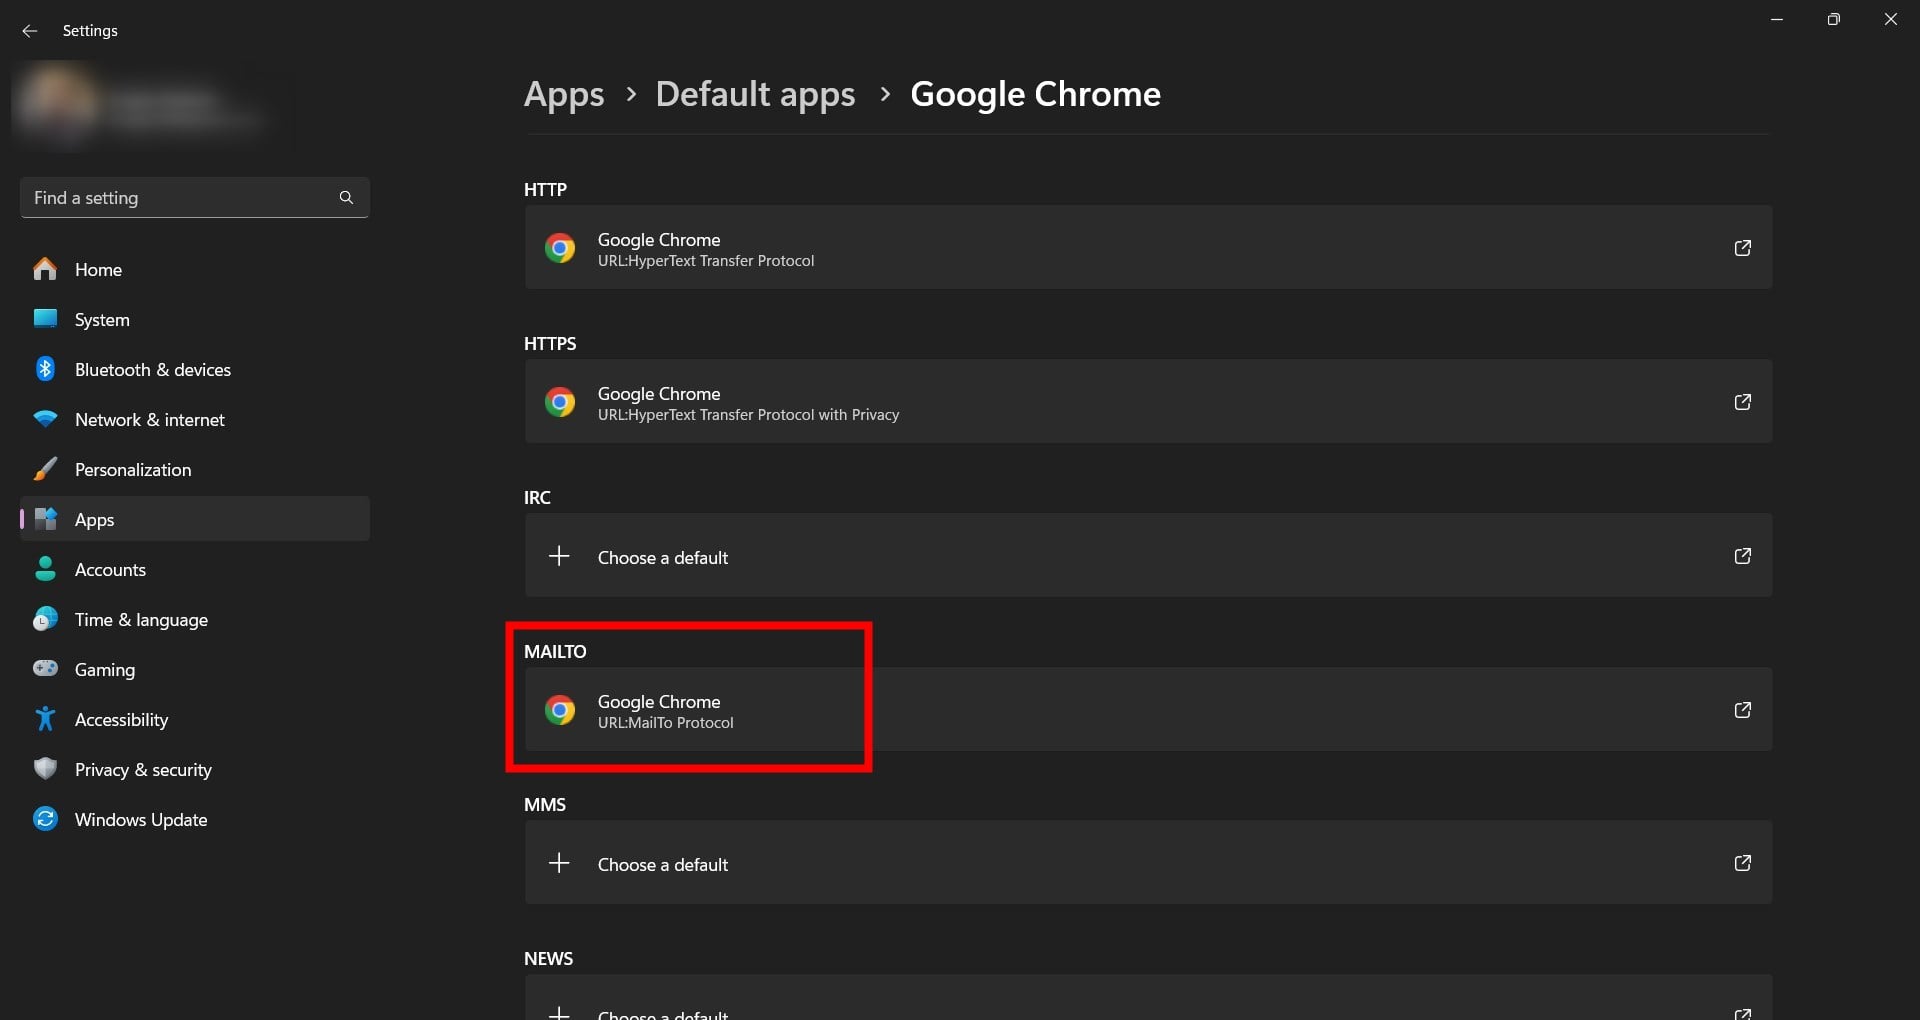Open Home in the settings sidebar

point(195,269)
